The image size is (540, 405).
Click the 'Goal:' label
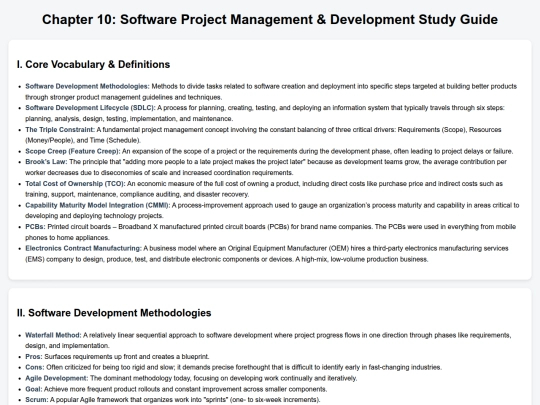click(x=34, y=389)
